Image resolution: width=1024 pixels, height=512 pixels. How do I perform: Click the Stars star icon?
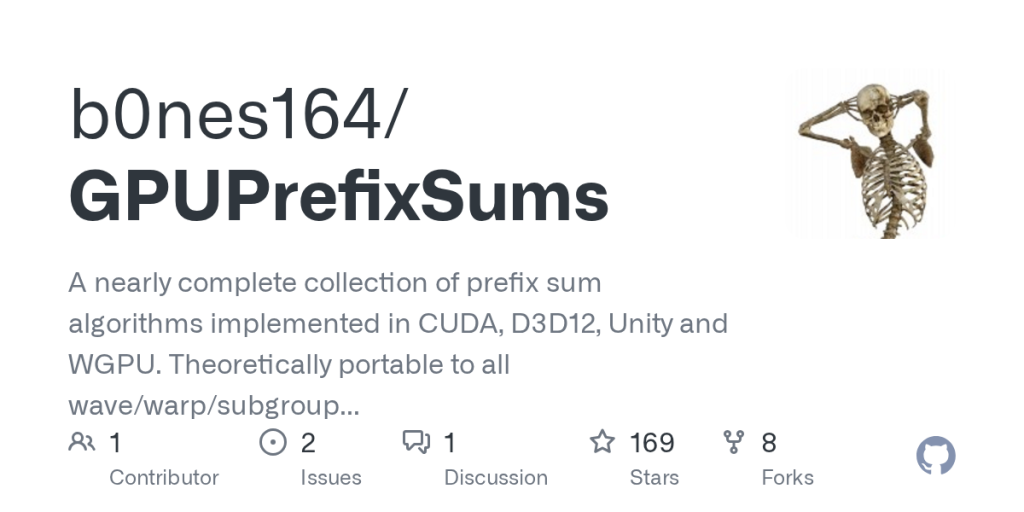click(602, 442)
